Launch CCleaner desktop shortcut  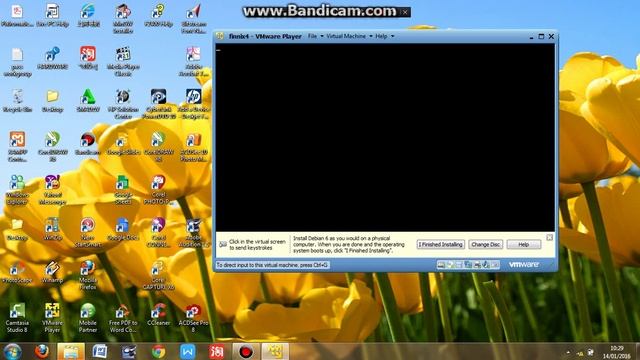click(x=158, y=314)
